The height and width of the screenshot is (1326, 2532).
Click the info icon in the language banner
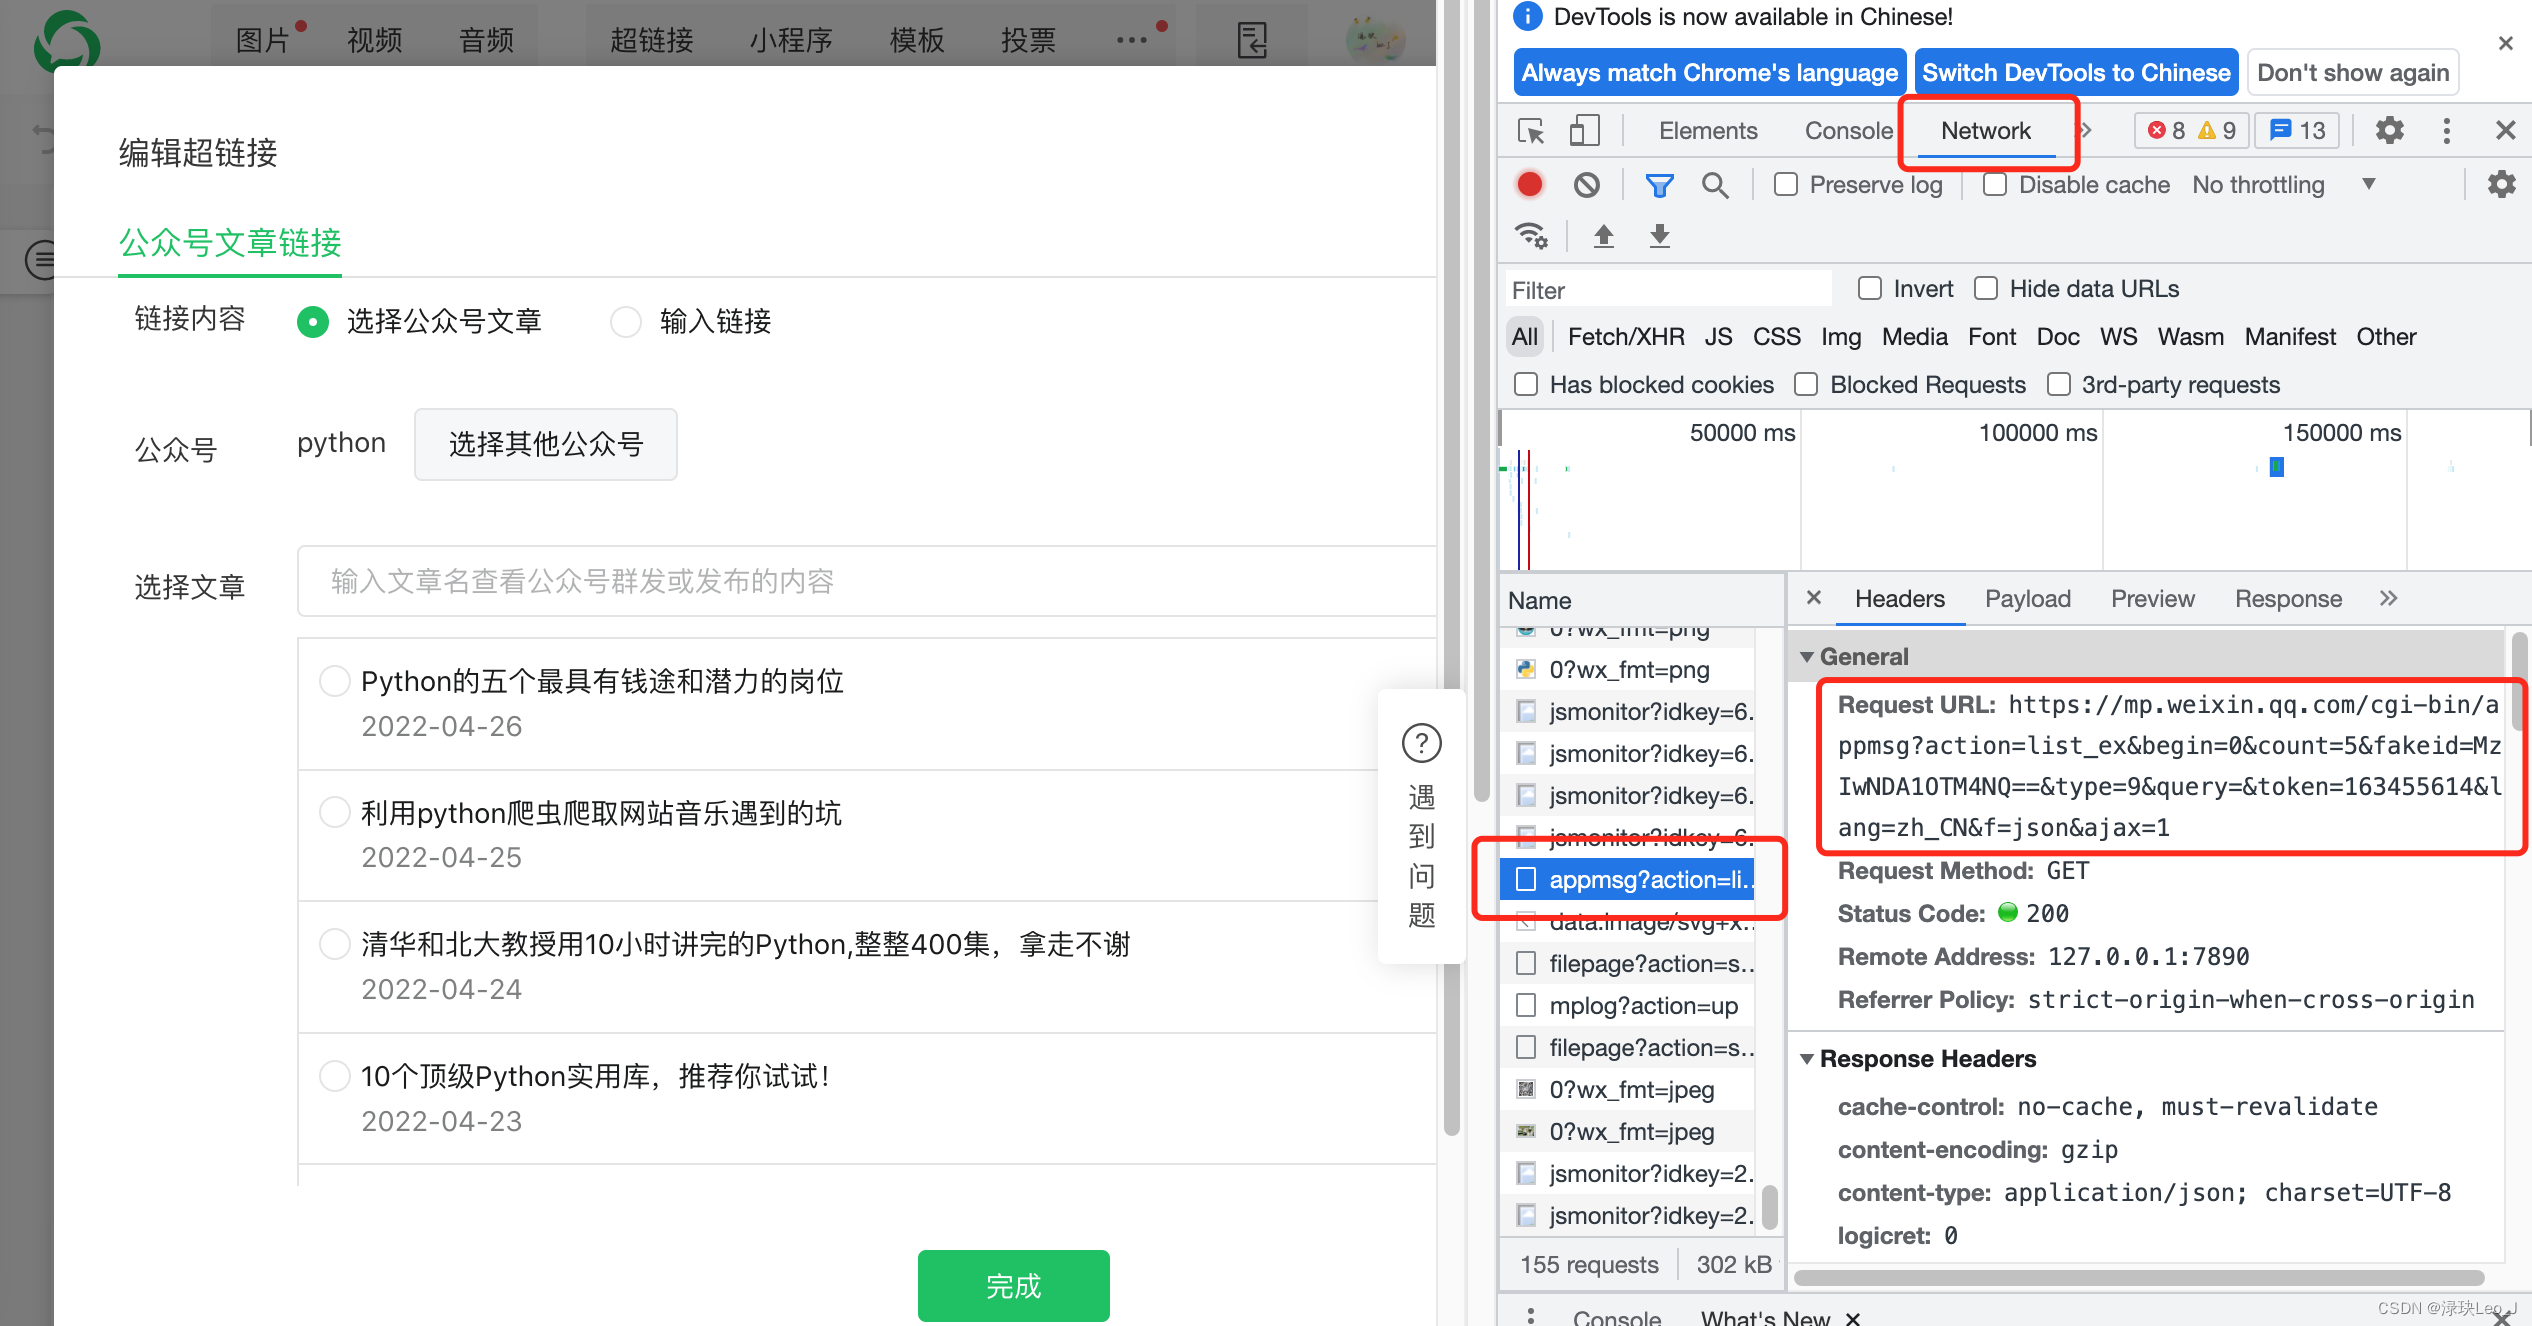(1528, 17)
